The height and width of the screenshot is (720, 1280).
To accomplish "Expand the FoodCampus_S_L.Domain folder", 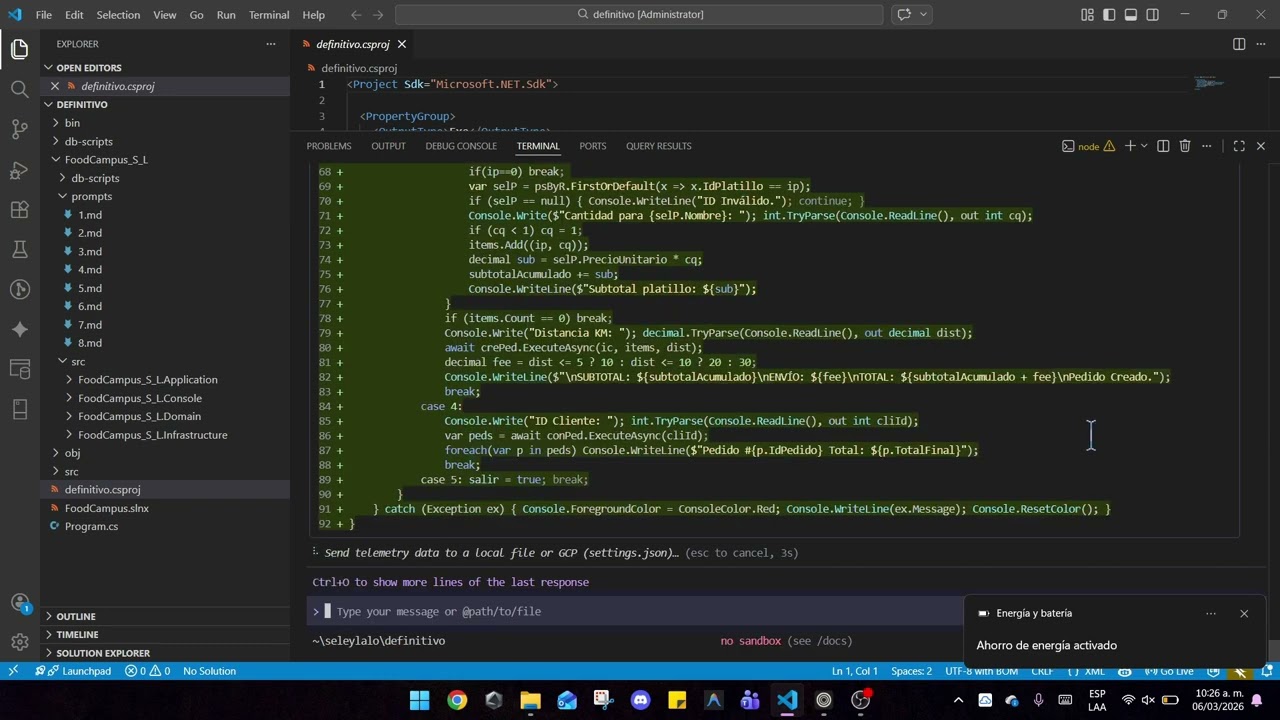I will [x=139, y=416].
